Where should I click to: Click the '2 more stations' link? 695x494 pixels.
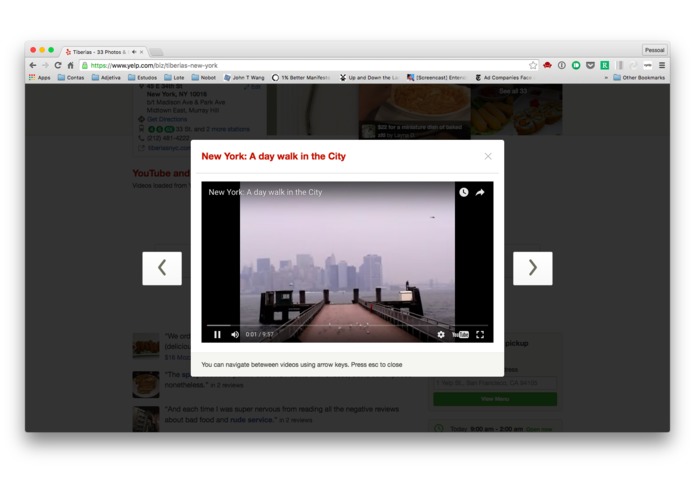(x=228, y=129)
